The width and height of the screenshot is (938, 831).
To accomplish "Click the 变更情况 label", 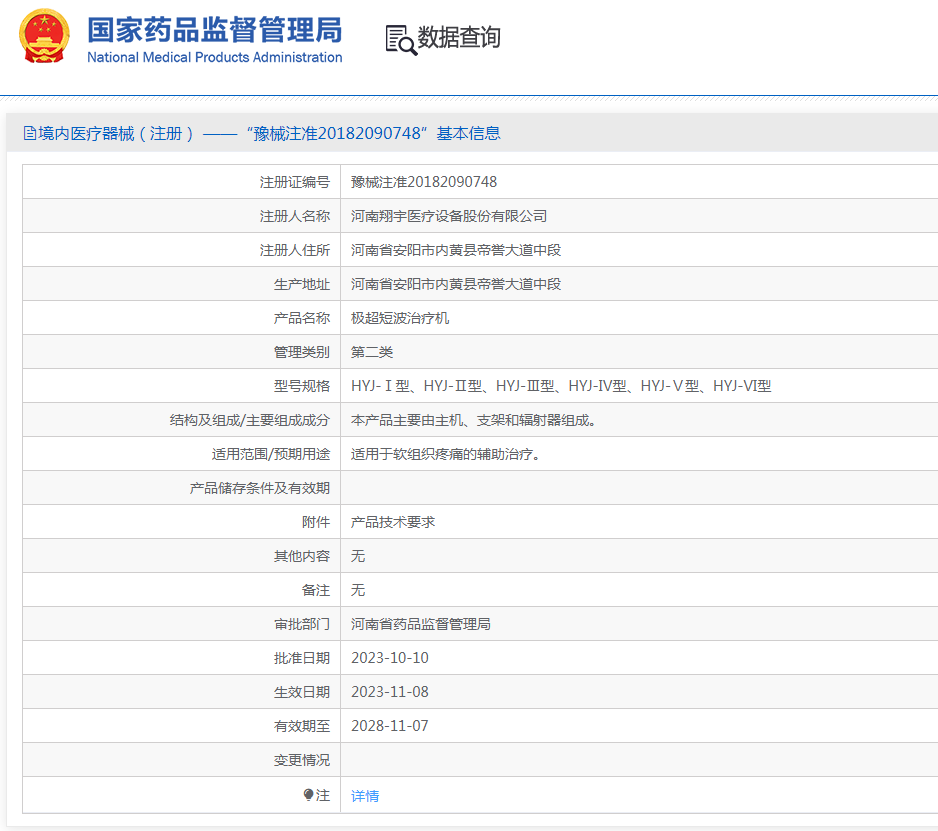I will click(x=302, y=760).
